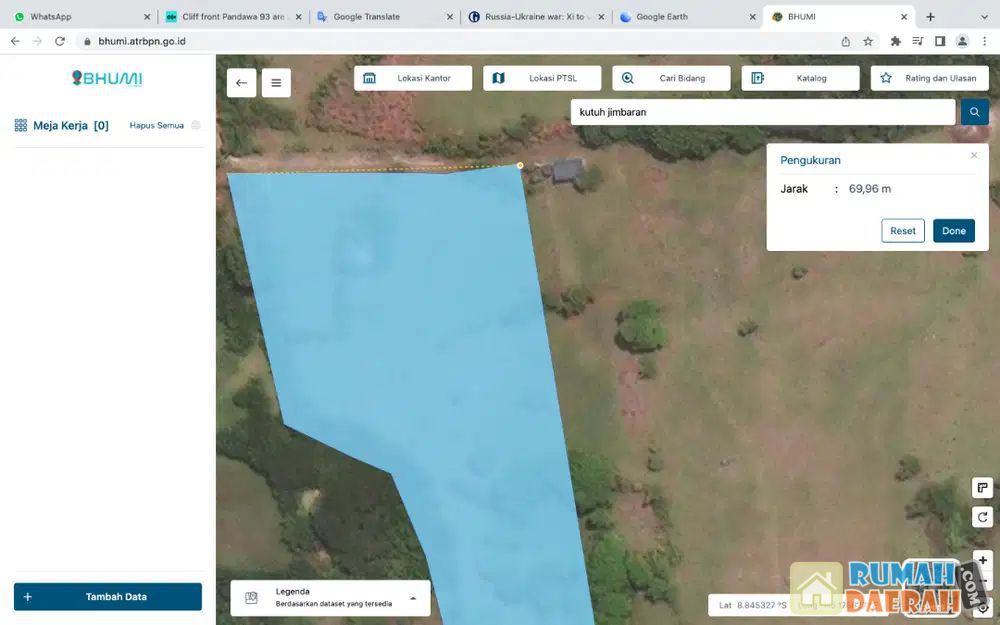Click the Done button
This screenshot has height=625, width=1000.
point(953,231)
